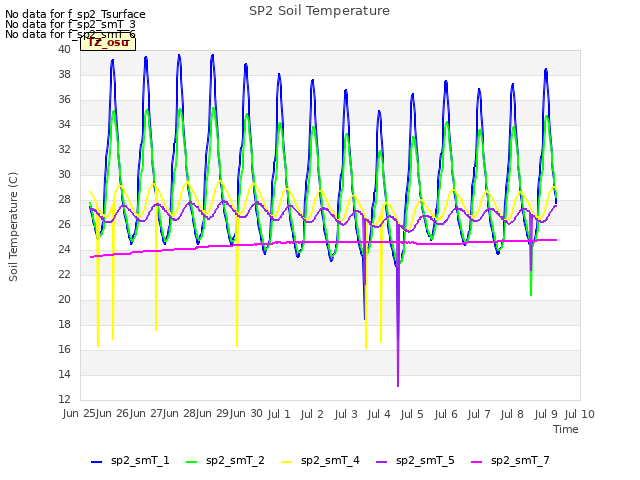Click the 24 y-axis tick label
The height and width of the screenshot is (480, 640).
pos(64,250)
